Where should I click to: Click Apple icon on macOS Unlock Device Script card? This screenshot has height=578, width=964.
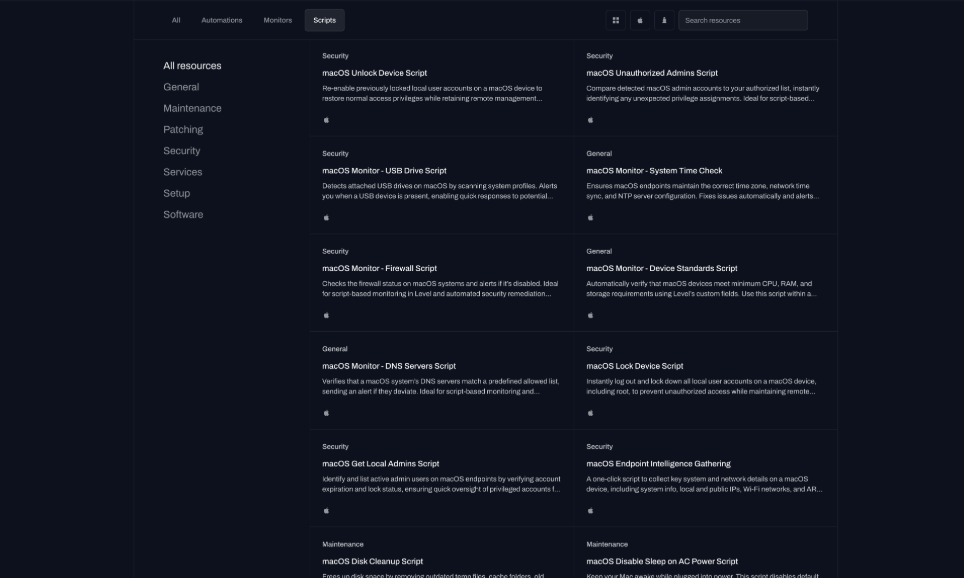(326, 120)
